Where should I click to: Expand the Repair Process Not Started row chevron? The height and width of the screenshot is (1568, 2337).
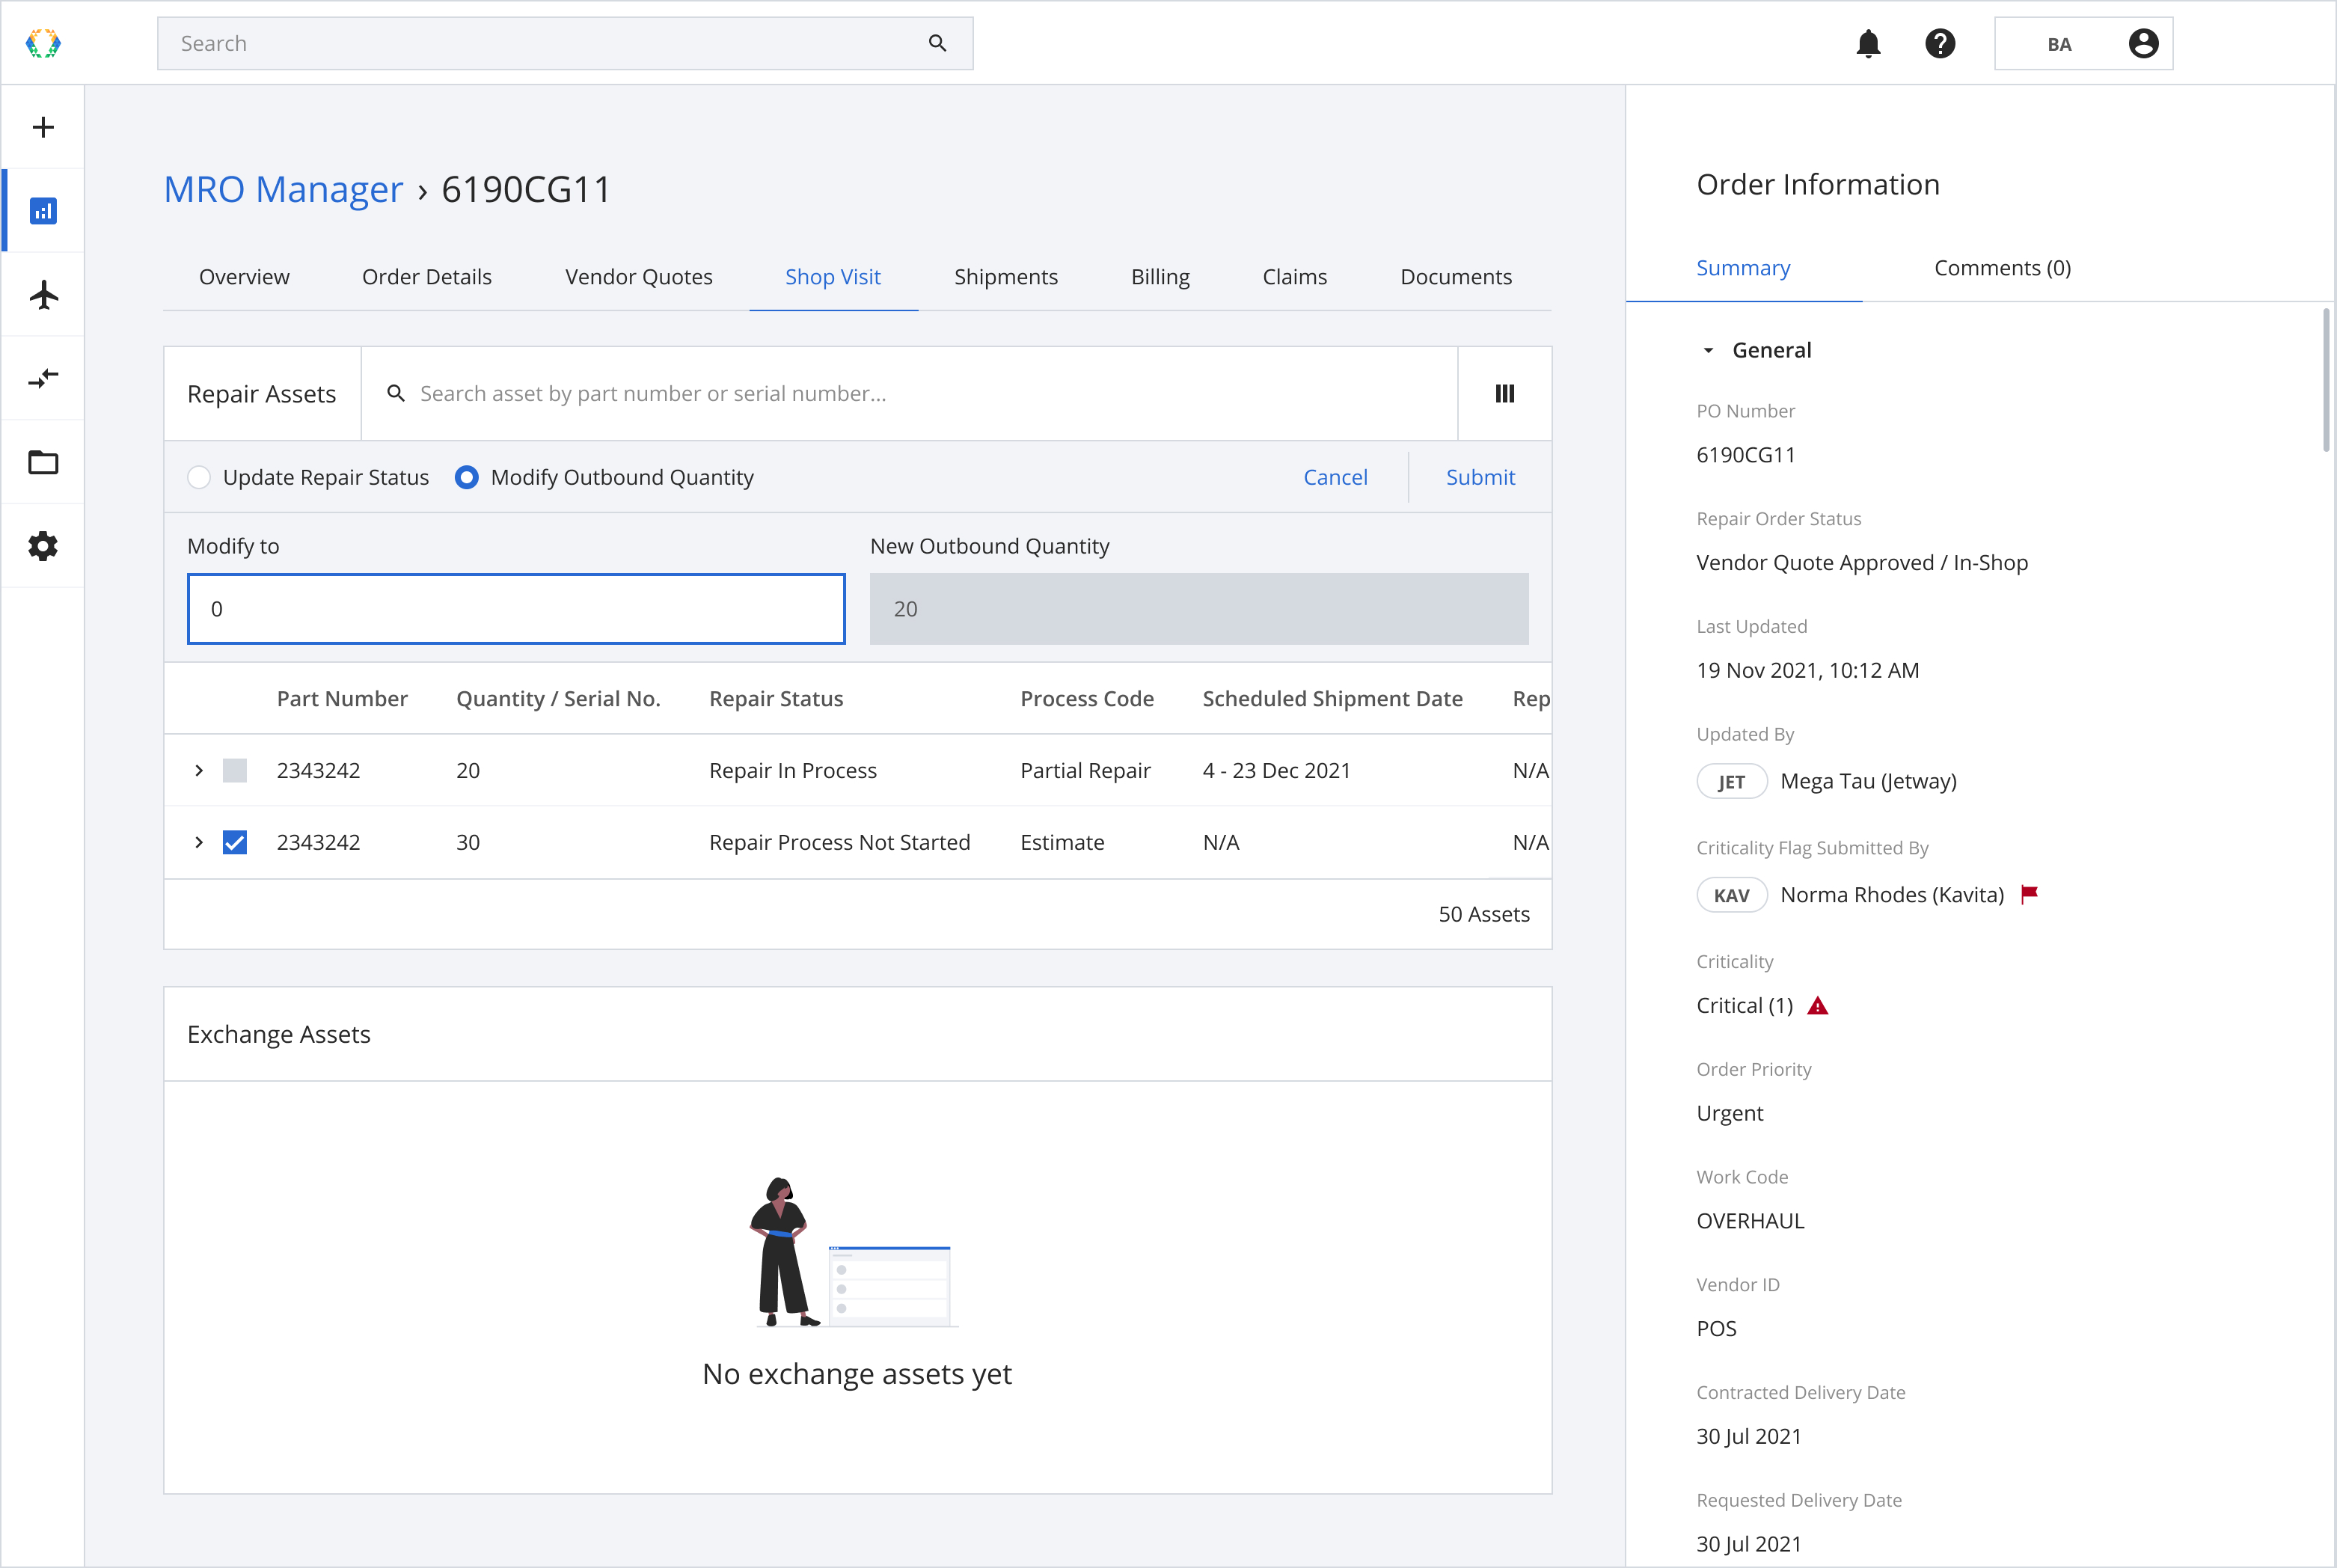pos(199,842)
